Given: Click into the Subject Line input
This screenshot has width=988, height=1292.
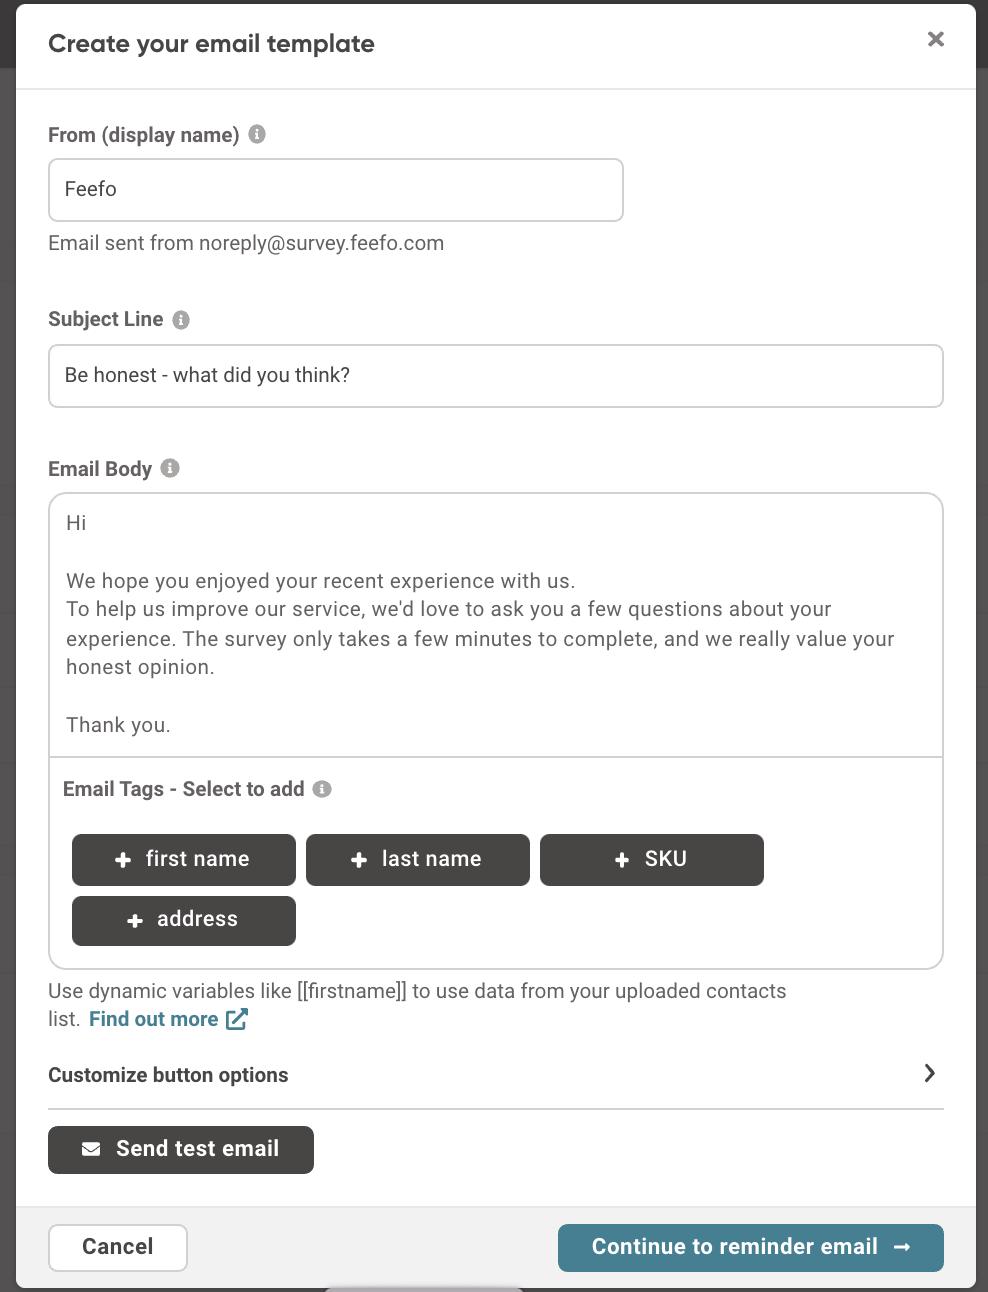Looking at the screenshot, I should point(496,376).
